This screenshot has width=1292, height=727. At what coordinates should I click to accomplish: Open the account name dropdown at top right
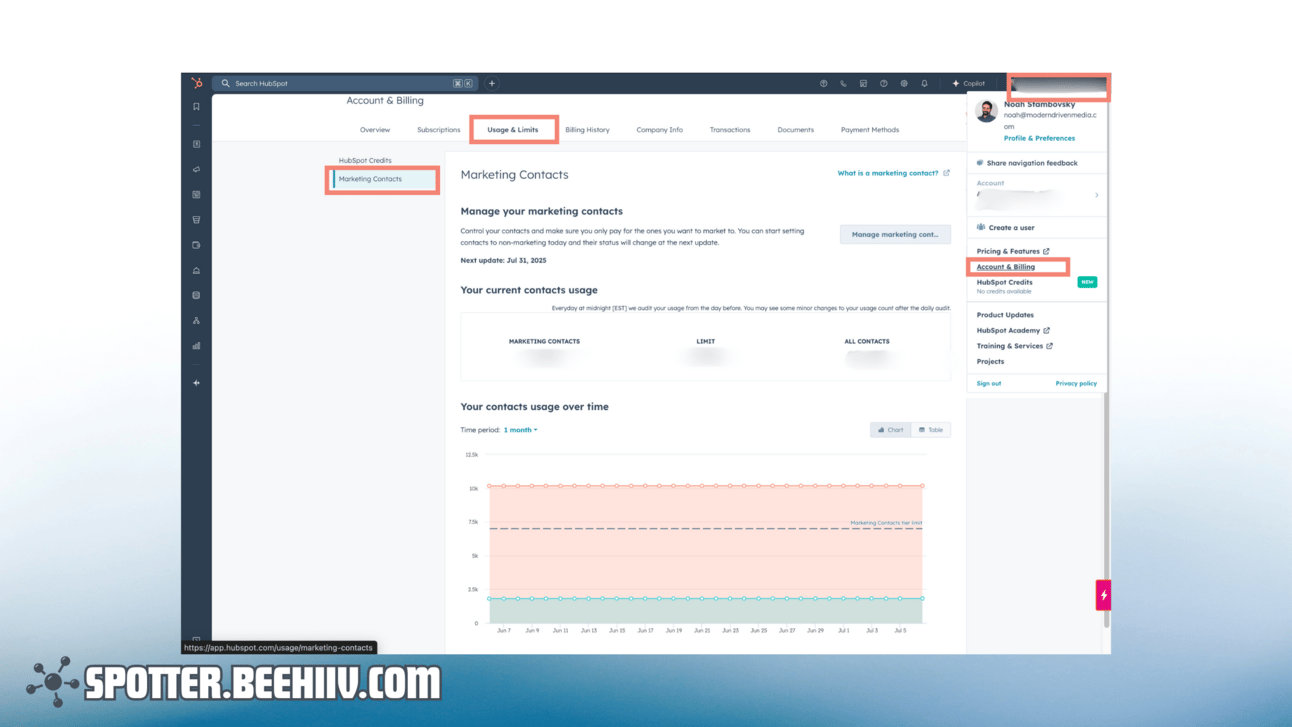pyautogui.click(x=1058, y=85)
